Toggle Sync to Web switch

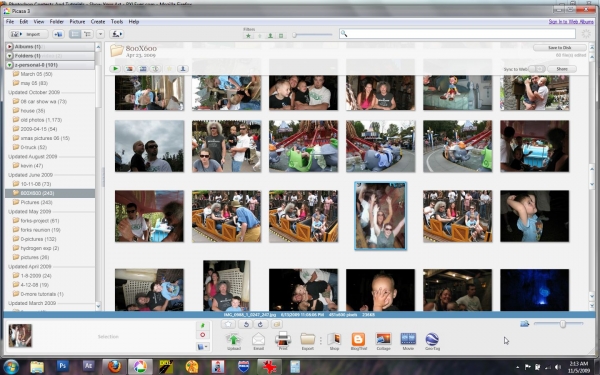click(537, 69)
